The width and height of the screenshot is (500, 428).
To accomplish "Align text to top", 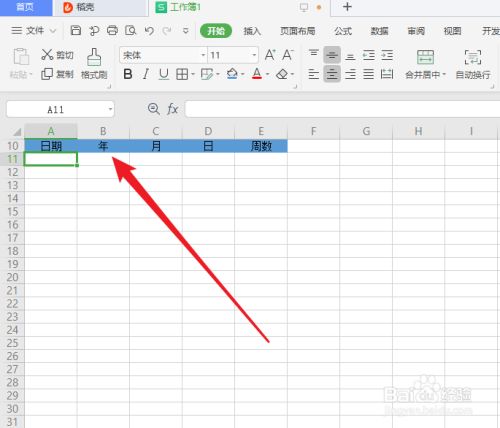I will pos(314,54).
